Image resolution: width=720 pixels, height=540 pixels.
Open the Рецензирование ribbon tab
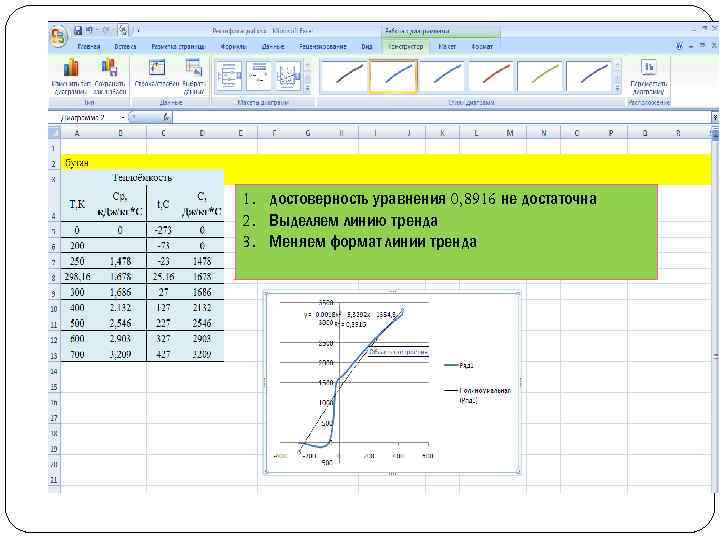(323, 46)
